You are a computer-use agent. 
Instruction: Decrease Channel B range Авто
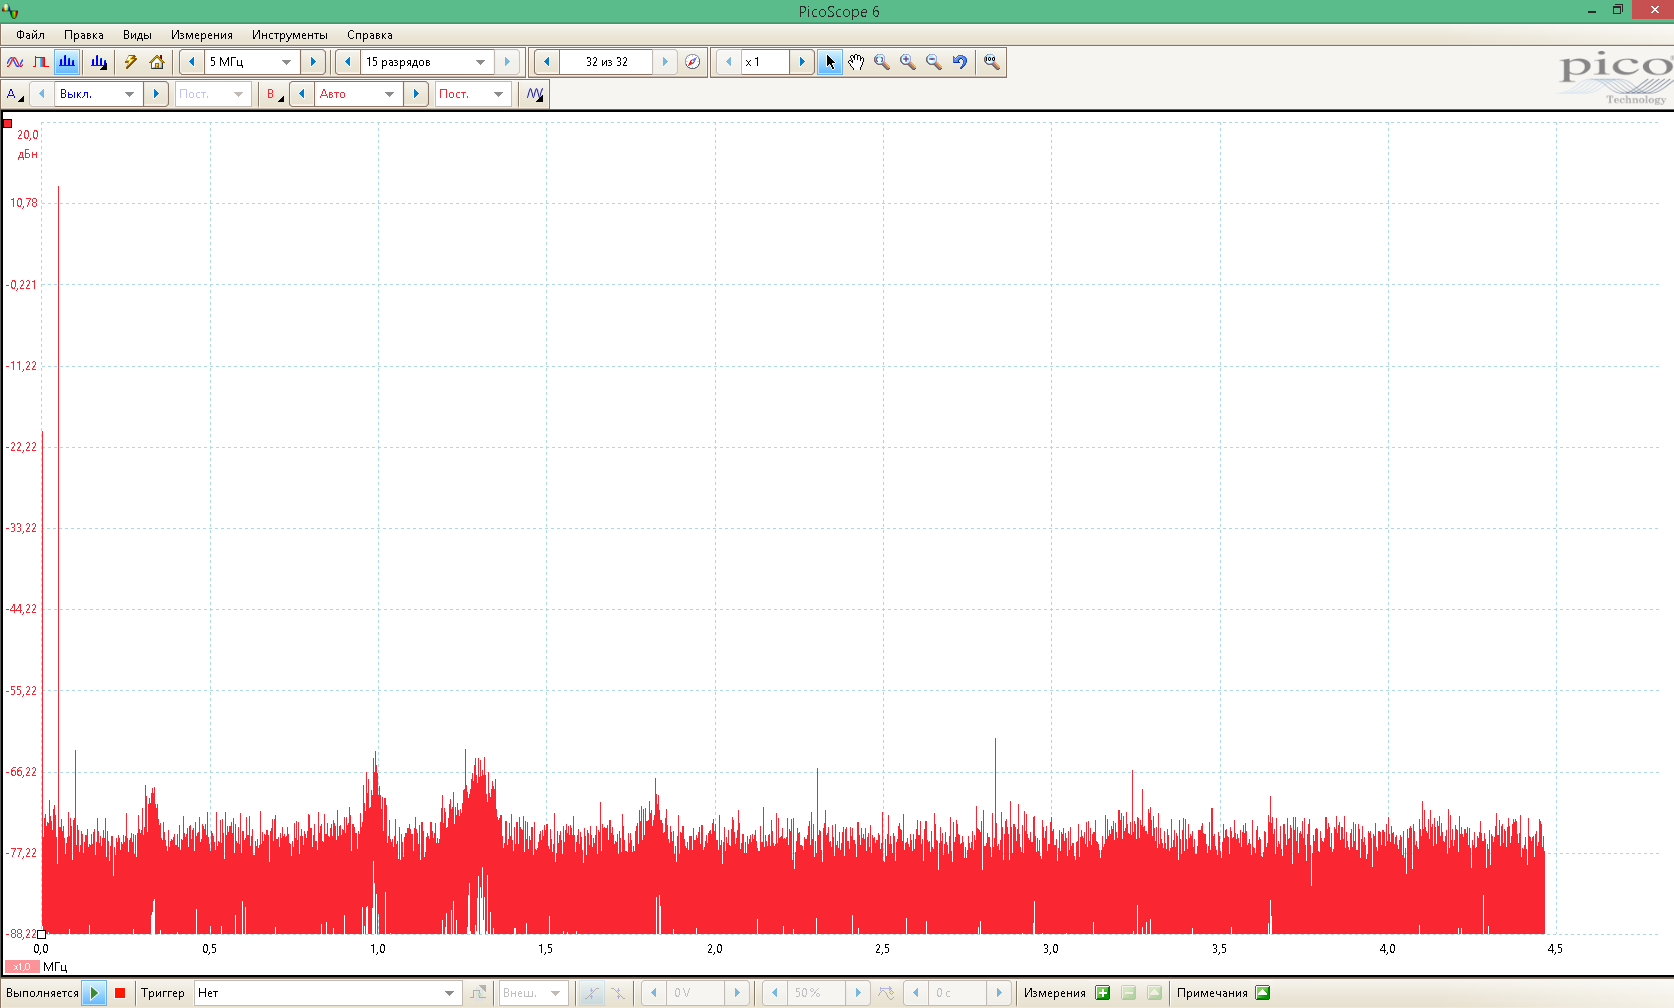click(x=301, y=94)
